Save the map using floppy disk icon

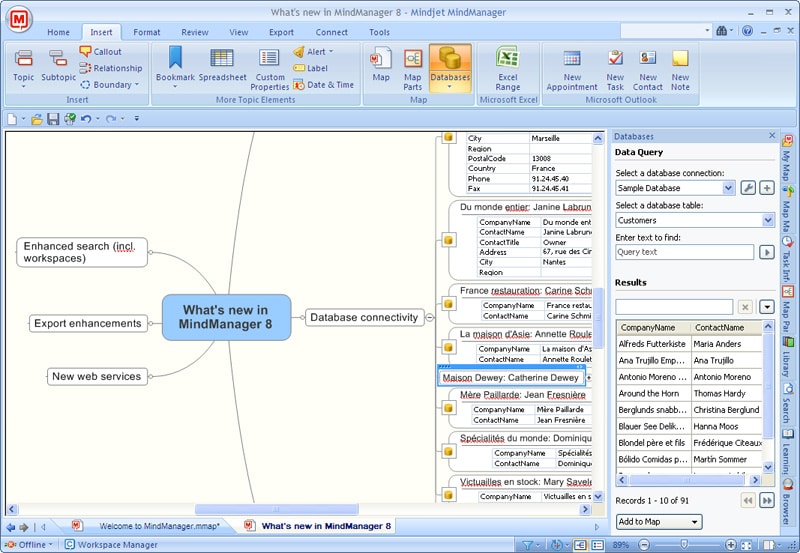click(53, 119)
